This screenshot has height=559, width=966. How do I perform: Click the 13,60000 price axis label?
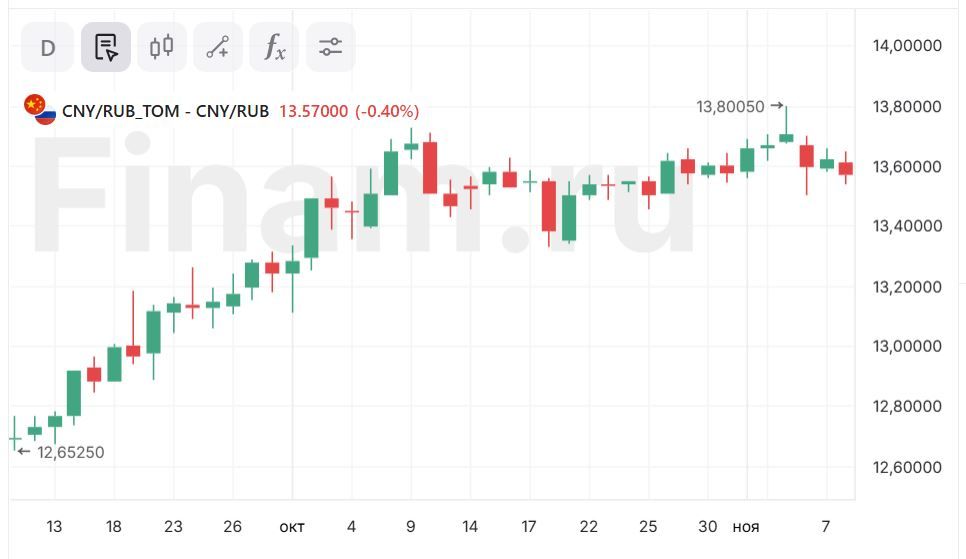907,166
